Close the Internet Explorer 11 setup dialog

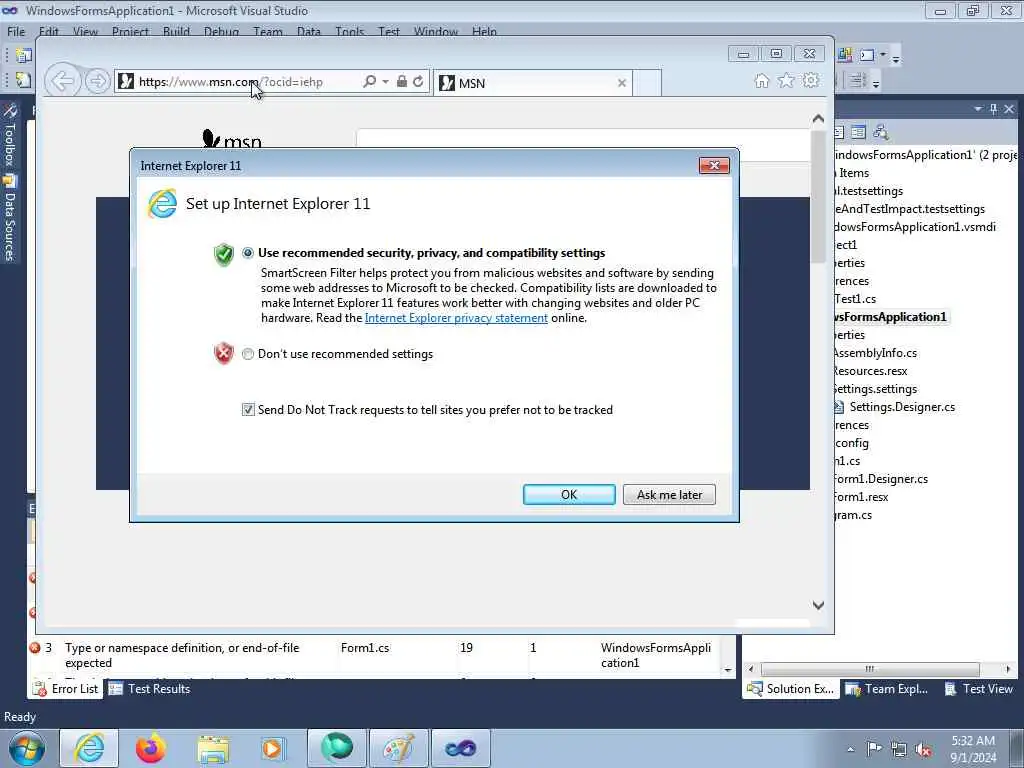click(714, 165)
